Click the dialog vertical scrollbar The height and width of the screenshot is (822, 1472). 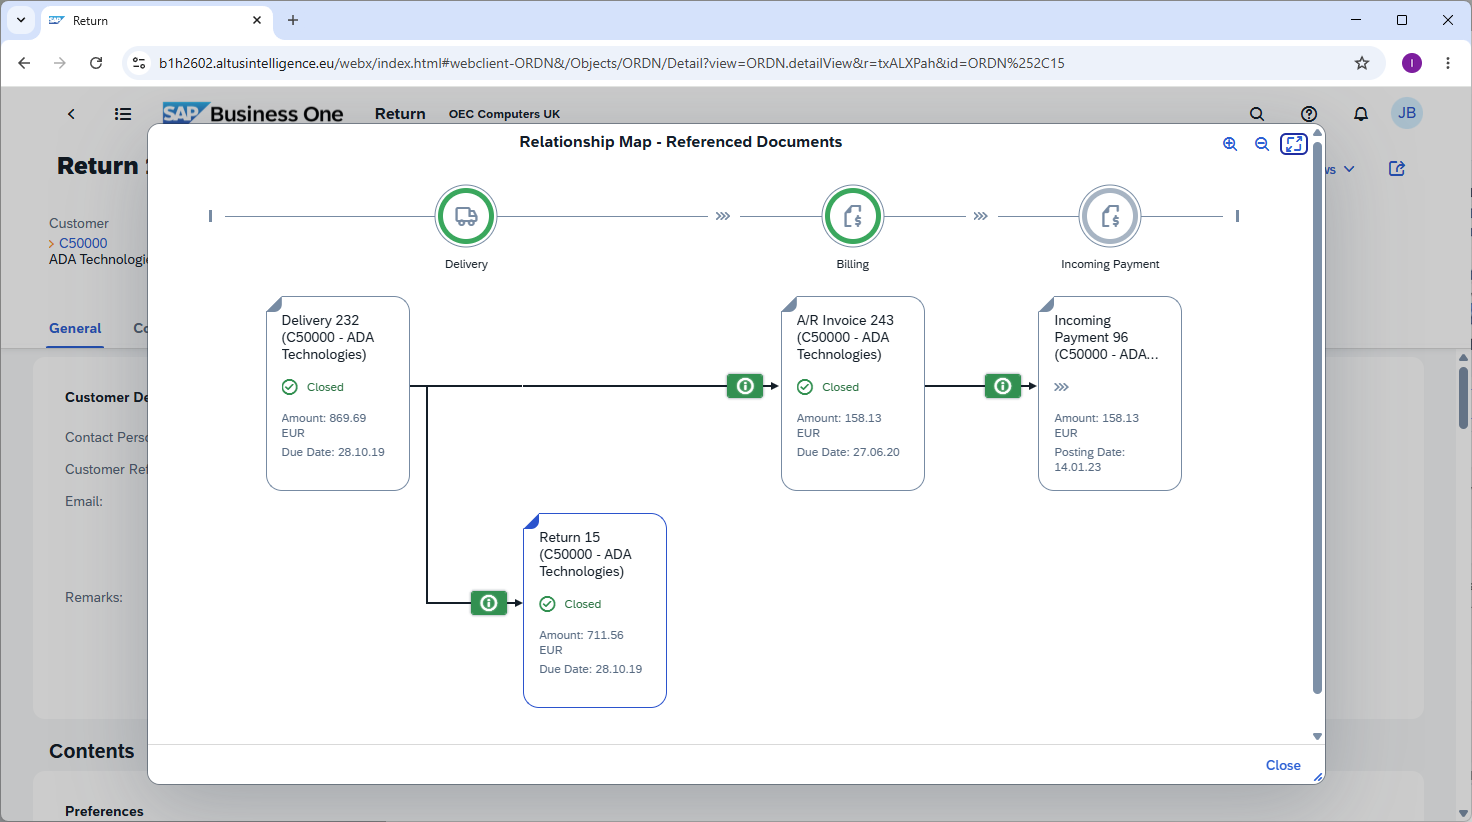1317,417
